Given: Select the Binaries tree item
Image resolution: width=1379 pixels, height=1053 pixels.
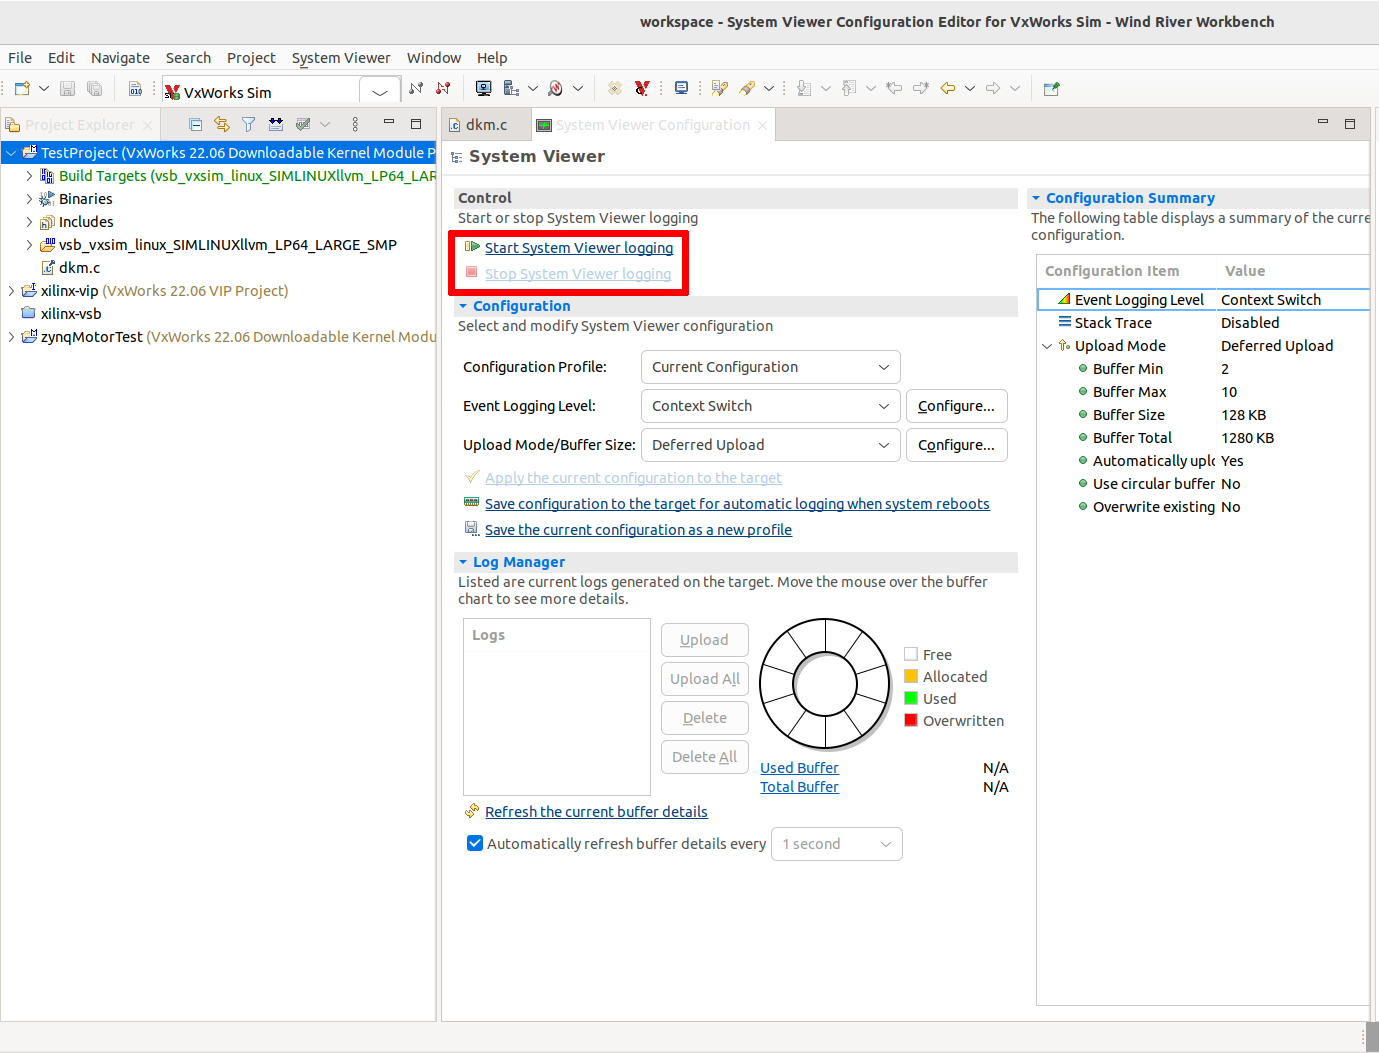Looking at the screenshot, I should point(76,199).
